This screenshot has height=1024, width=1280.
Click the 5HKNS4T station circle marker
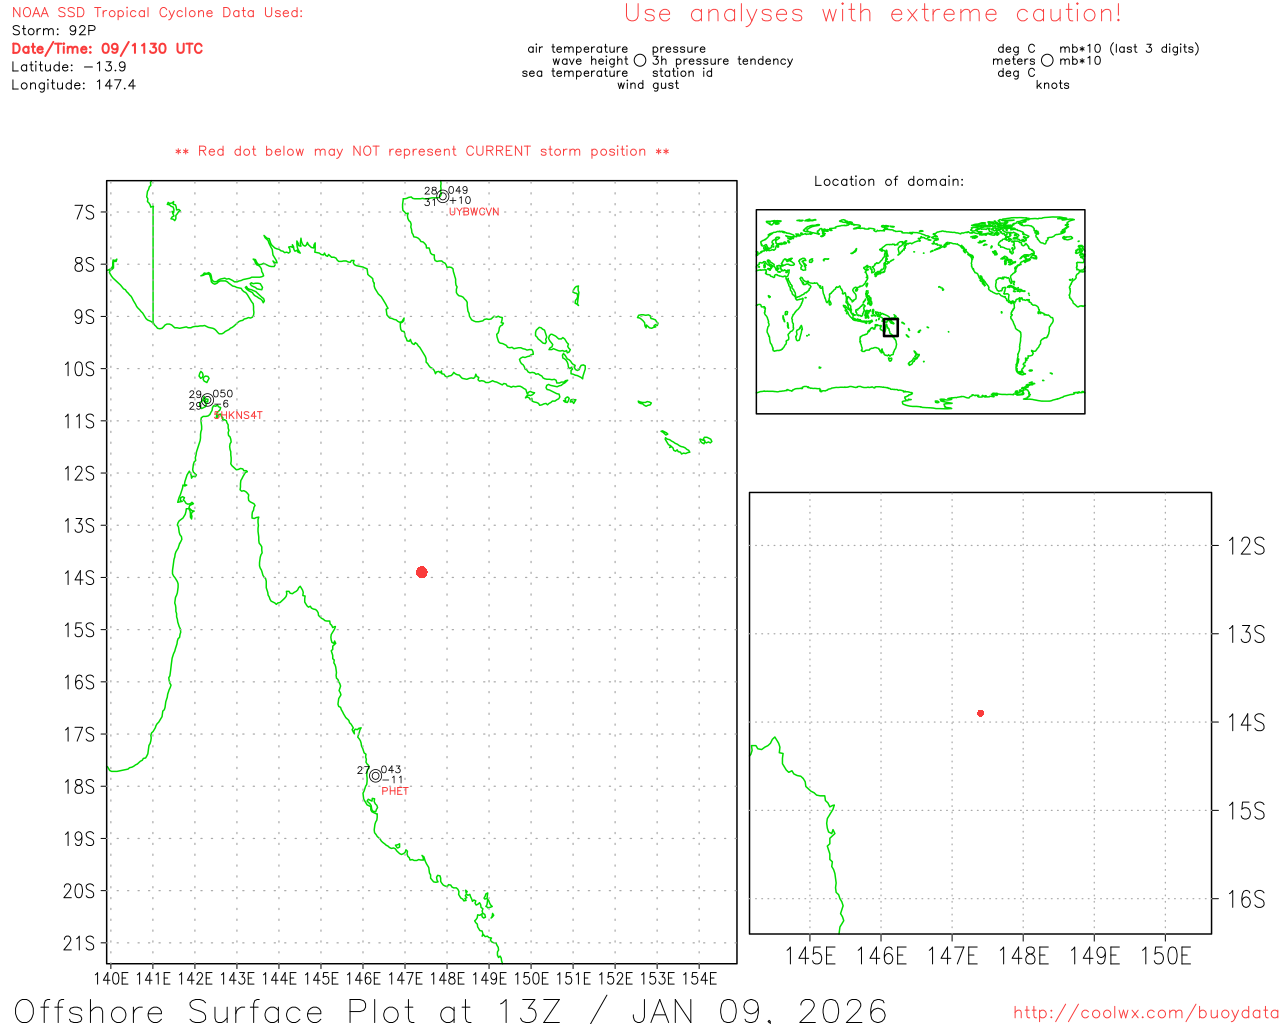click(x=207, y=400)
